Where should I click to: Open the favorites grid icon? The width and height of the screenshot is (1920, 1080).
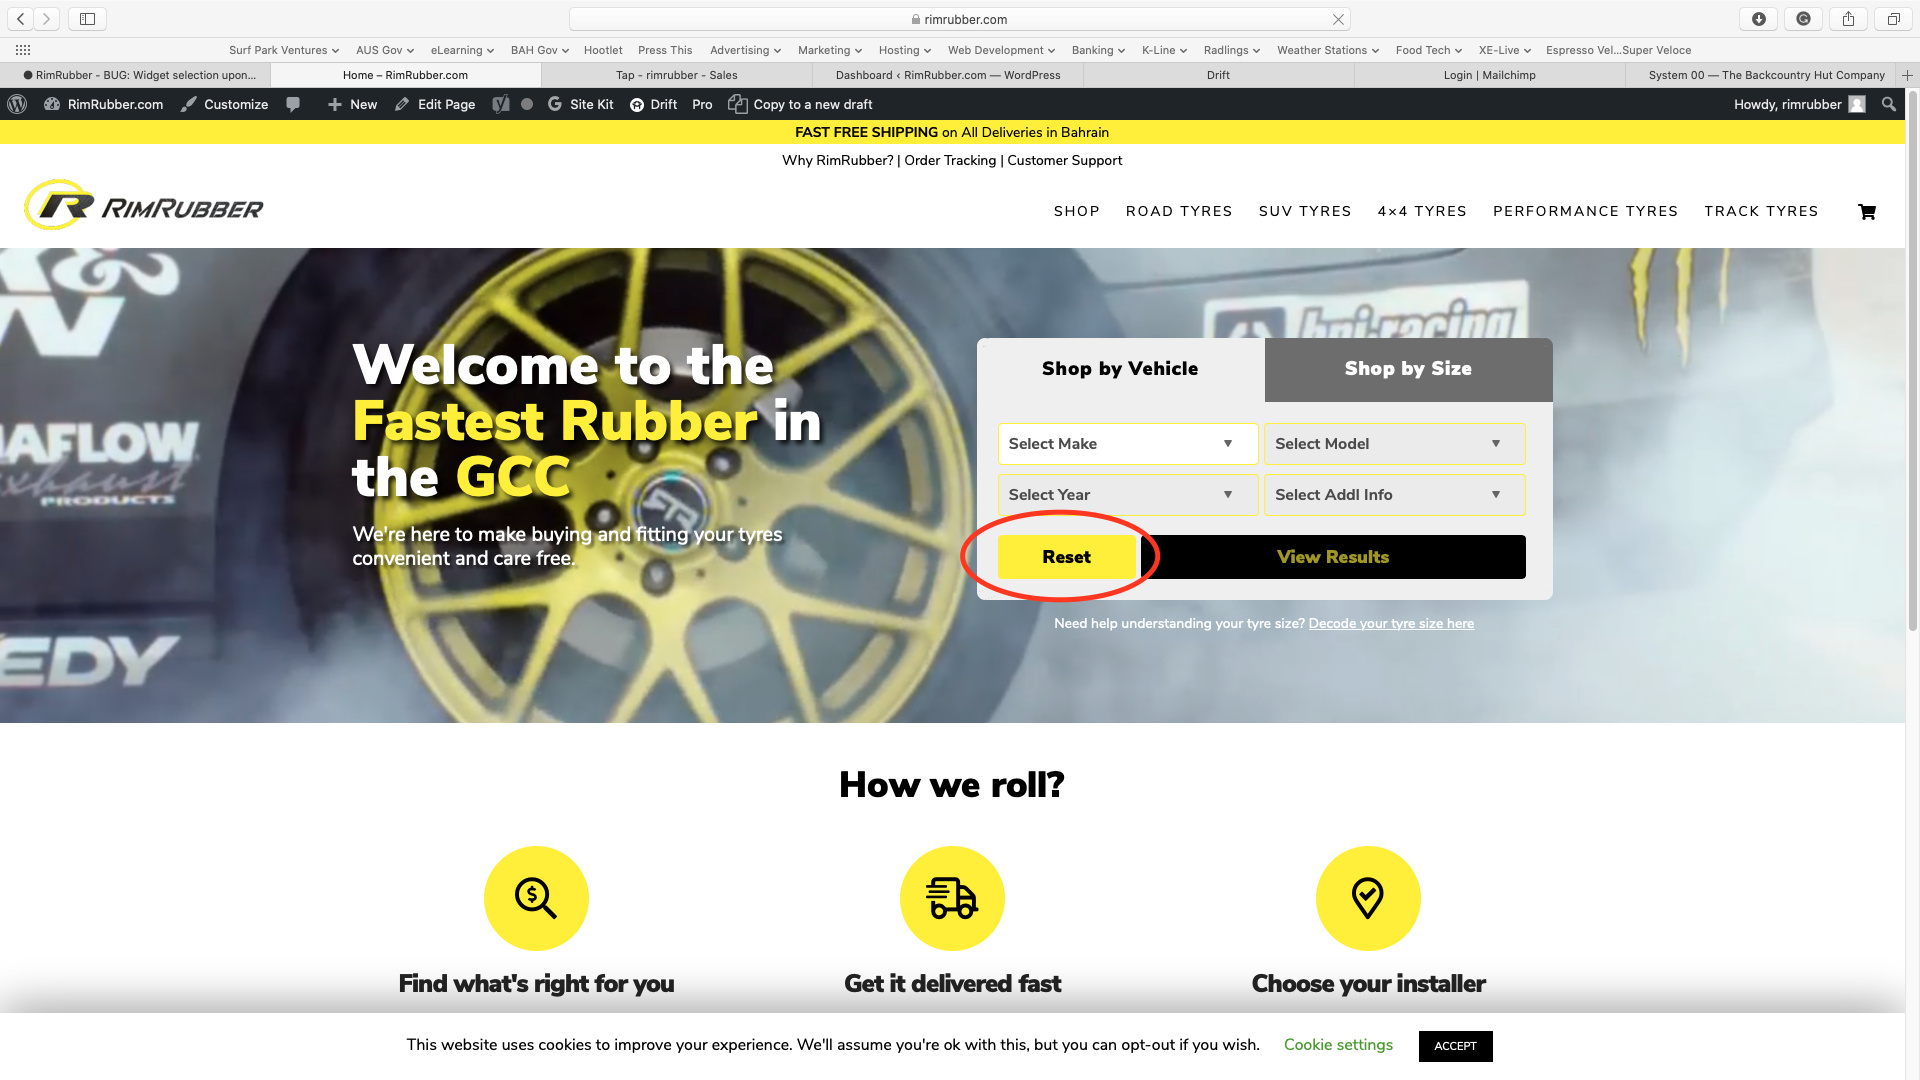click(x=23, y=50)
